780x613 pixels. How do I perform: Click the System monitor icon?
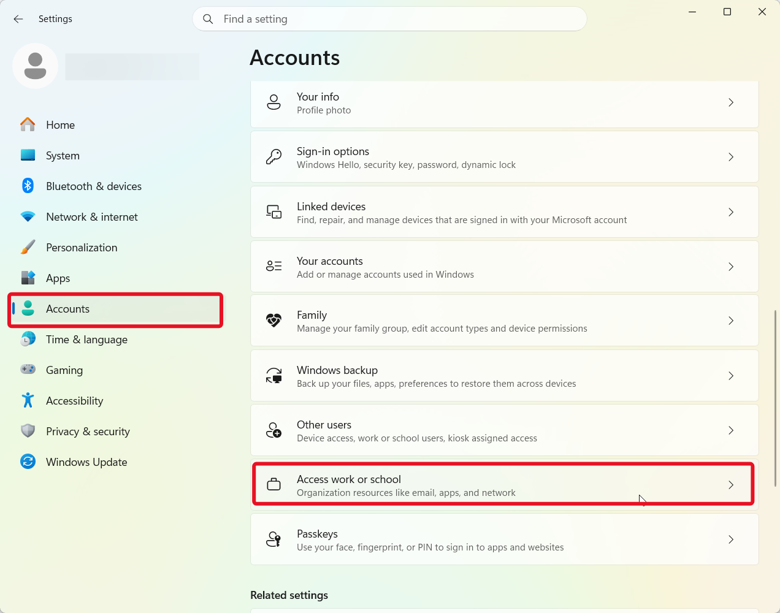coord(28,155)
